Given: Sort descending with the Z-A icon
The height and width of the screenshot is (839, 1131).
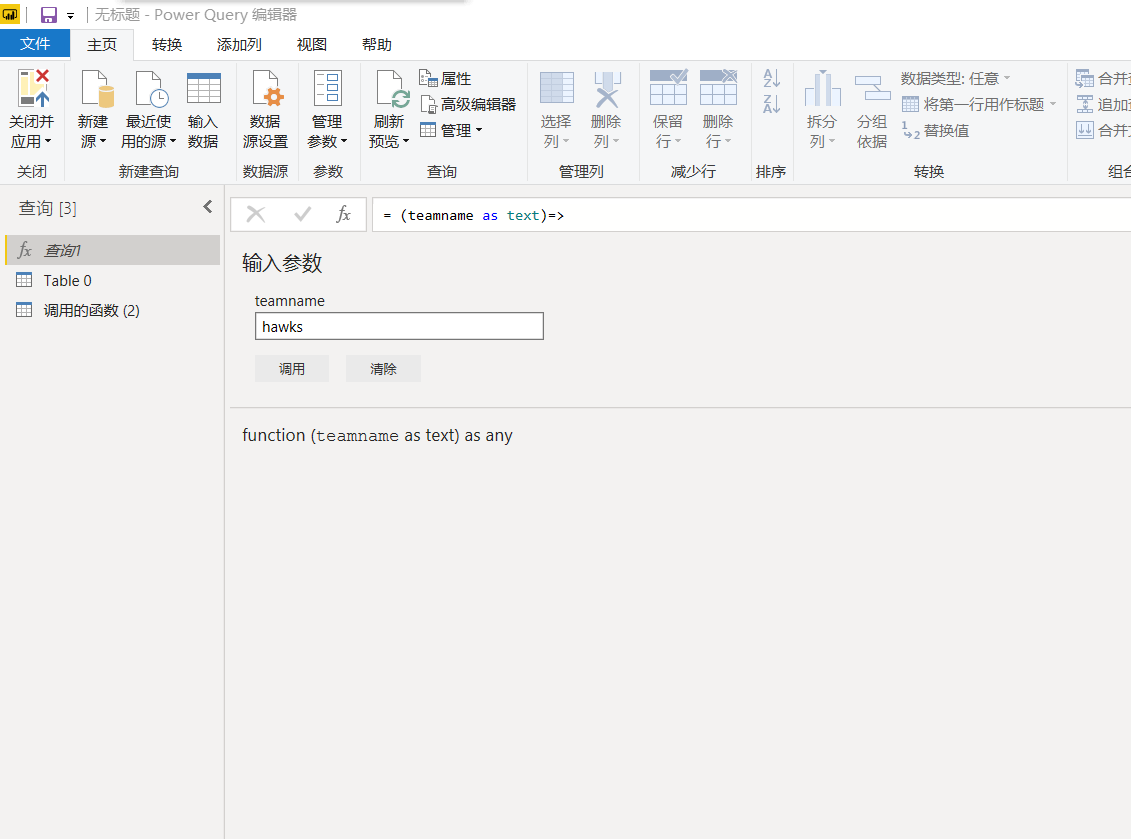Looking at the screenshot, I should pos(772,104).
